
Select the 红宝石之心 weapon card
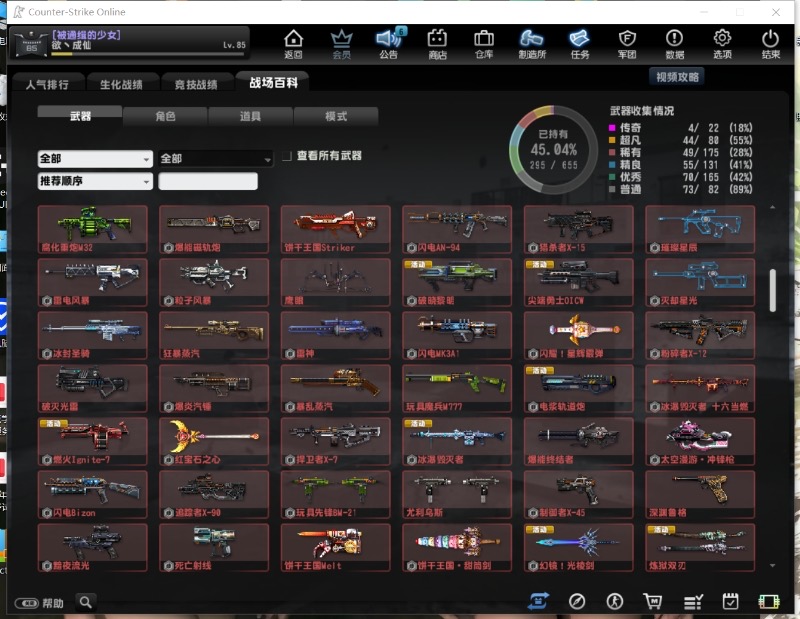click(214, 441)
